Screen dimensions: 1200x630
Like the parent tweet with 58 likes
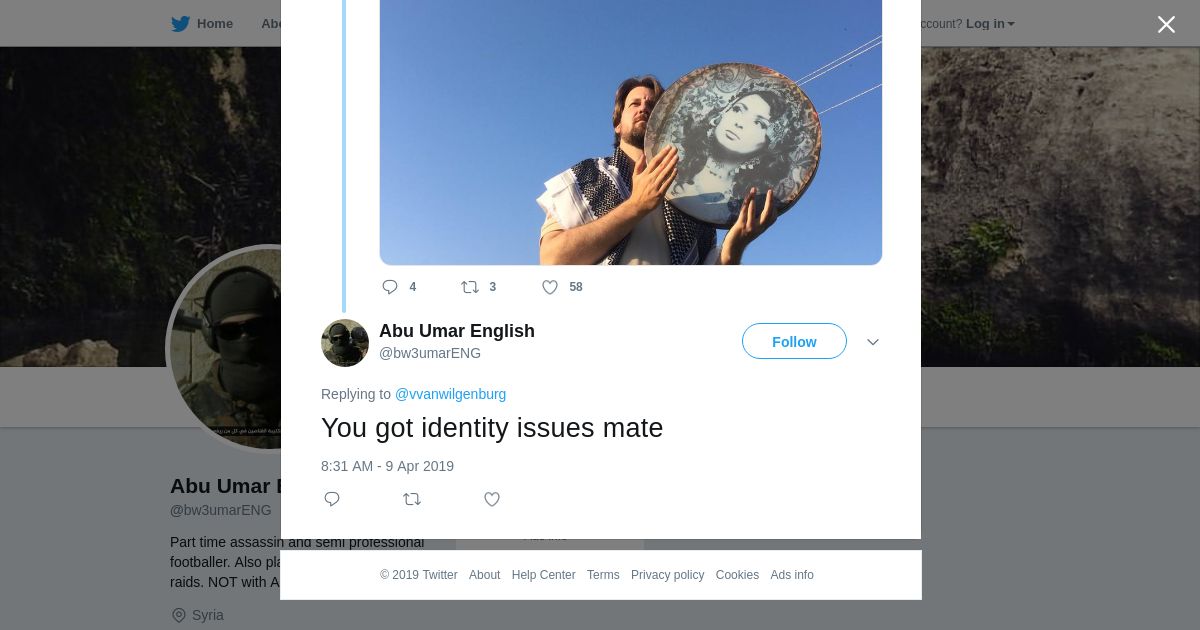pos(550,287)
